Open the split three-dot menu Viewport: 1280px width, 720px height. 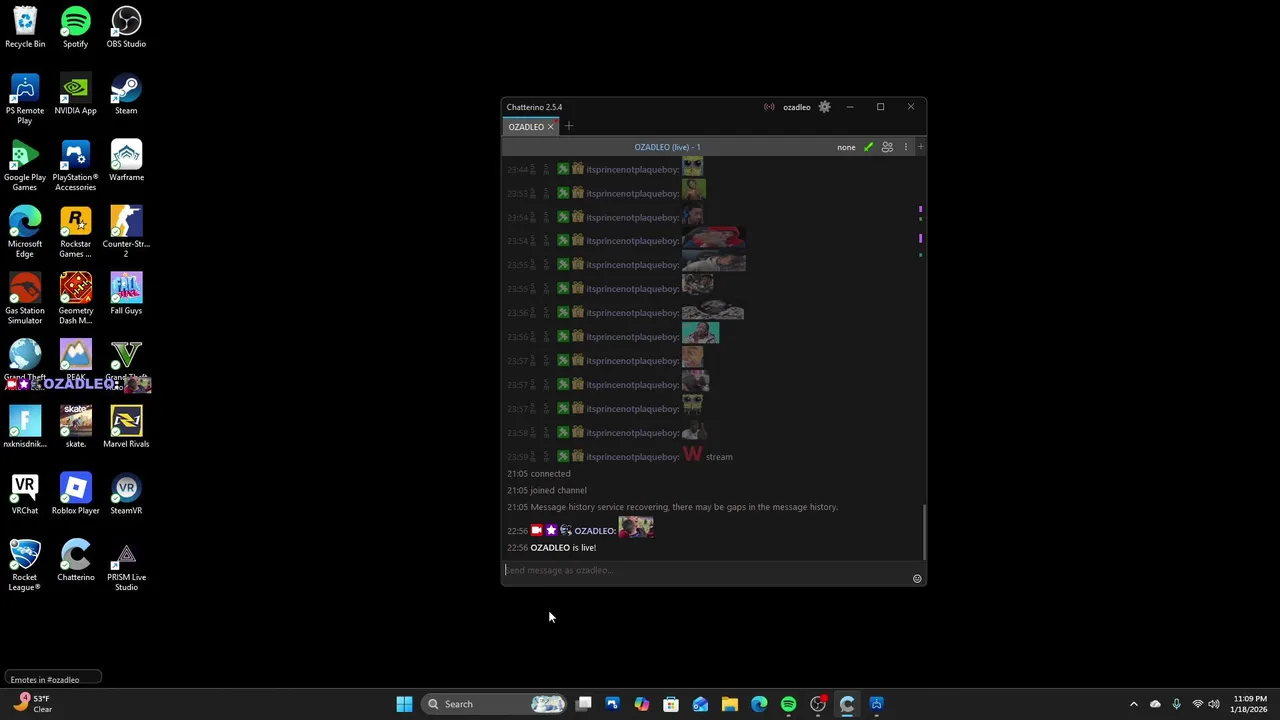click(x=906, y=147)
